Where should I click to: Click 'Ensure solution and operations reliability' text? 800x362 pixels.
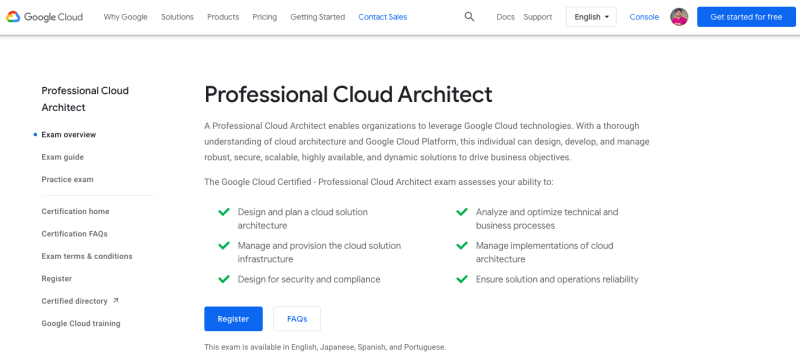(557, 279)
